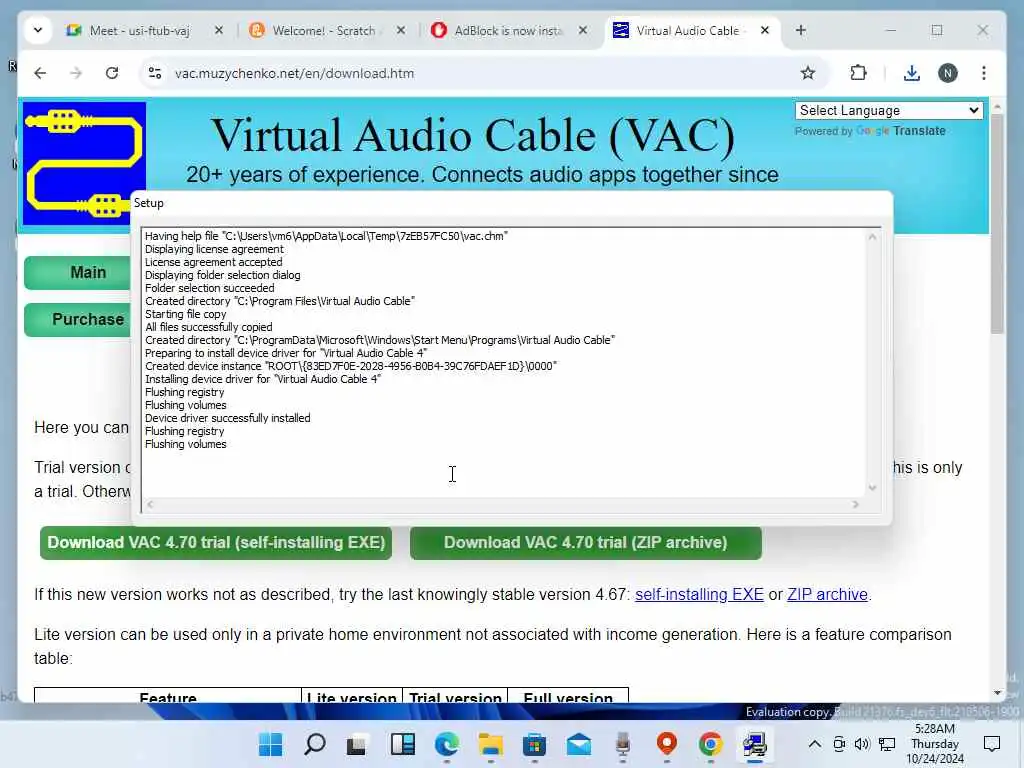Image resolution: width=1024 pixels, height=768 pixels.
Task: Switch to the AdBlock is now installed tab
Action: pyautogui.click(x=507, y=31)
